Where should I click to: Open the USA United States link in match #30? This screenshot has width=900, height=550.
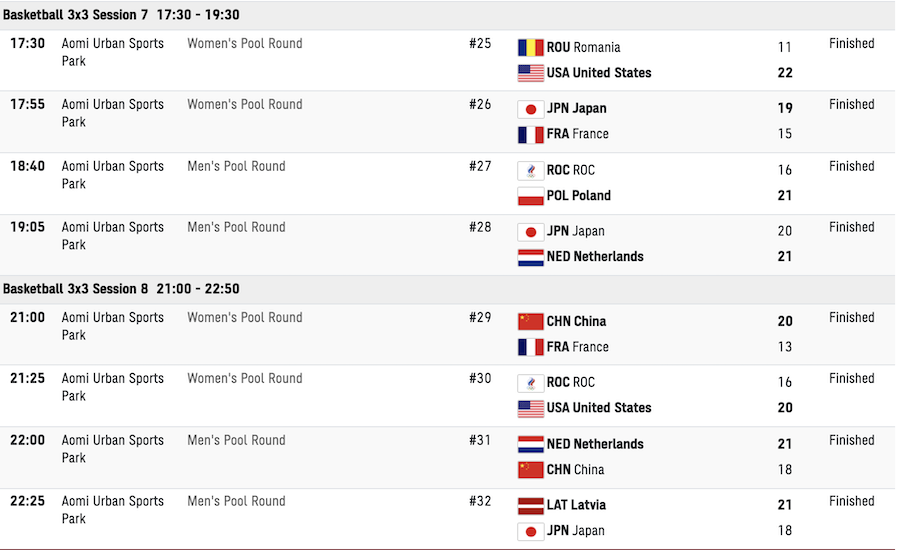pyautogui.click(x=599, y=408)
